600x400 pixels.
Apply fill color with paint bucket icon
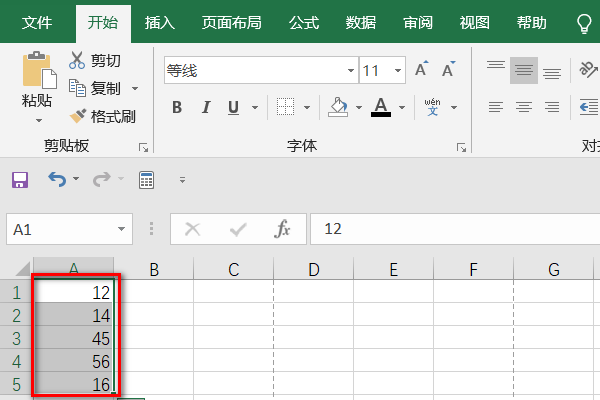[338, 107]
